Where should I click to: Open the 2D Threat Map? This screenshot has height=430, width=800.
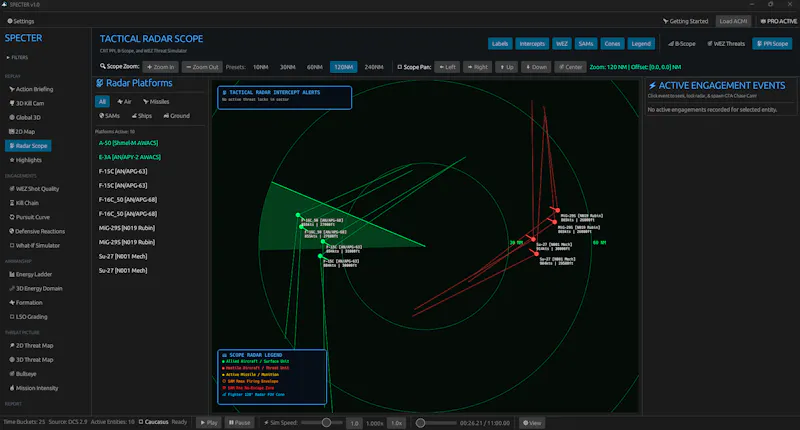click(x=31, y=345)
